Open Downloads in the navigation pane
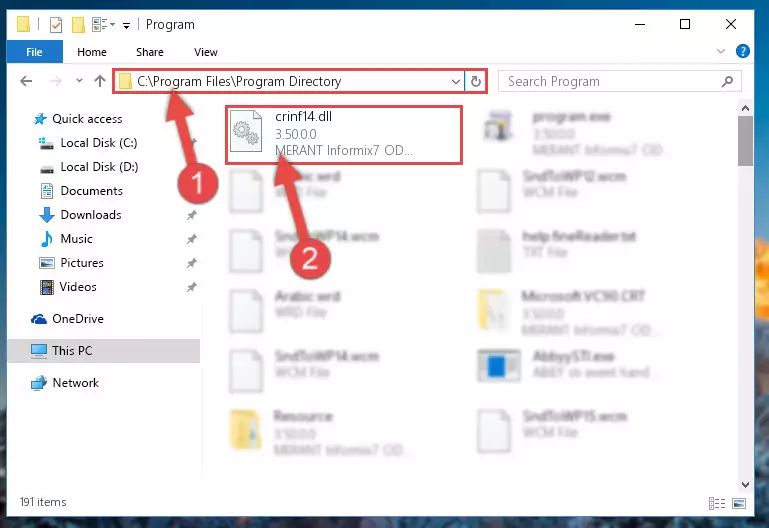 click(x=91, y=215)
